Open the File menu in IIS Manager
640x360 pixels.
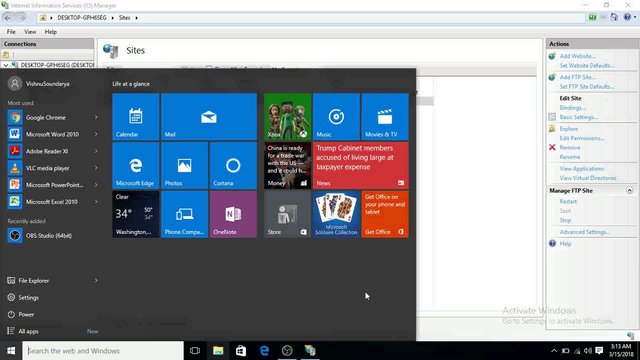point(11,32)
